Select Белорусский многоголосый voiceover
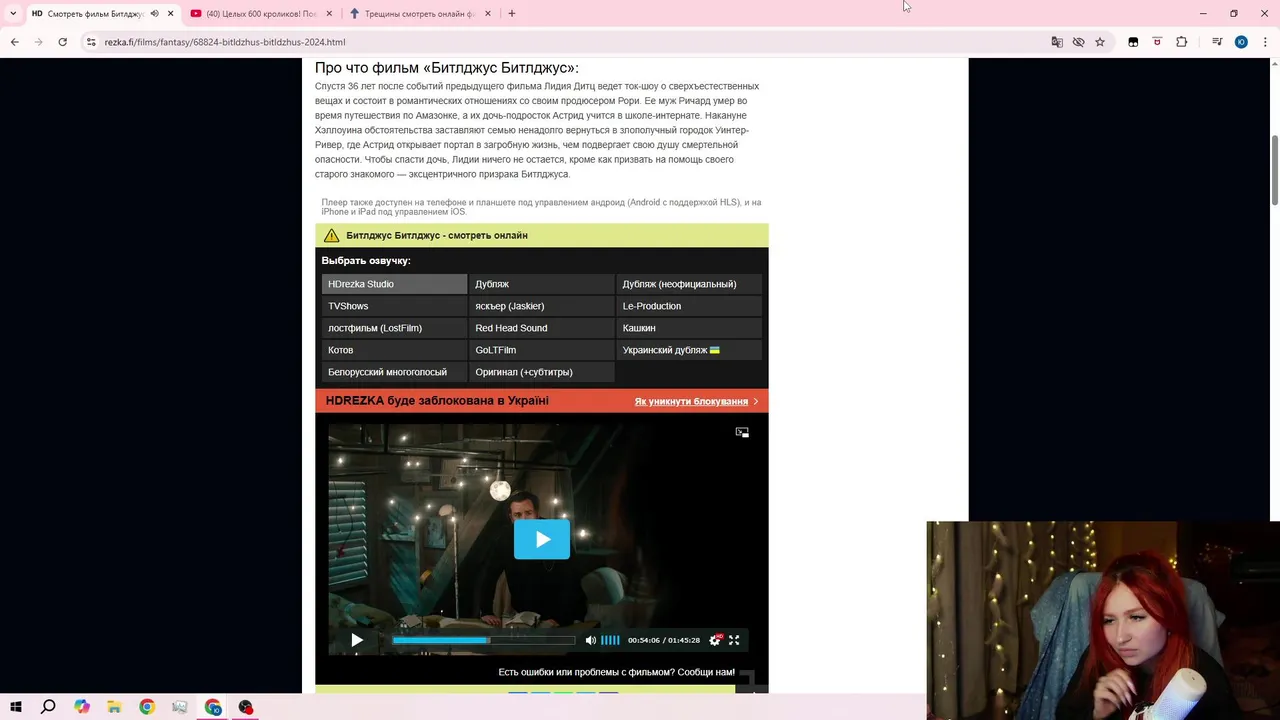 click(x=394, y=372)
